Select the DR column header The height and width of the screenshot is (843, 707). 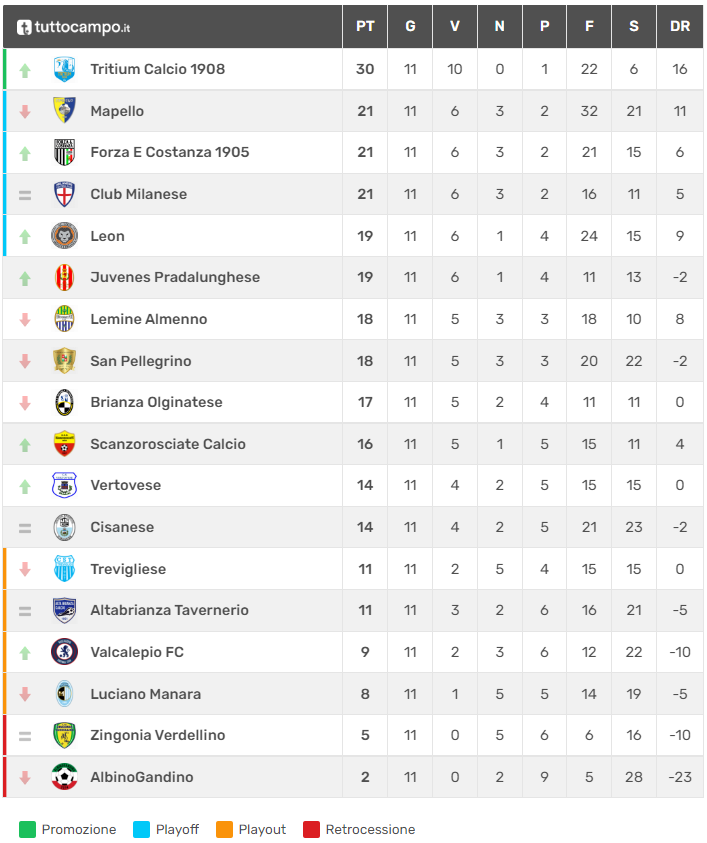click(680, 27)
